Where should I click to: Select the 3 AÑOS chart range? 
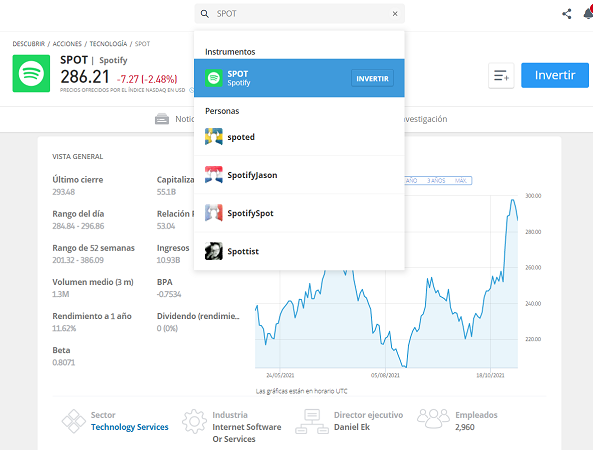point(436,181)
